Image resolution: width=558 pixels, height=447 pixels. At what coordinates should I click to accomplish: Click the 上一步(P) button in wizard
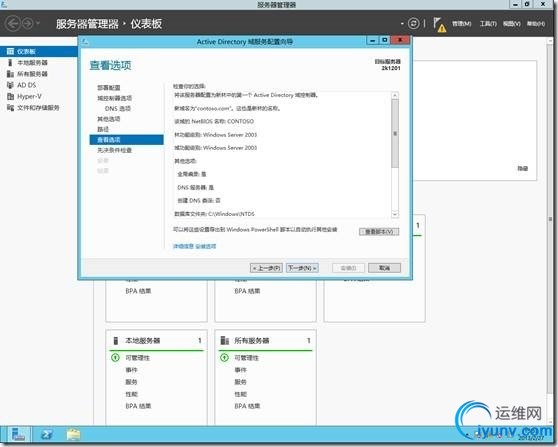click(x=267, y=268)
